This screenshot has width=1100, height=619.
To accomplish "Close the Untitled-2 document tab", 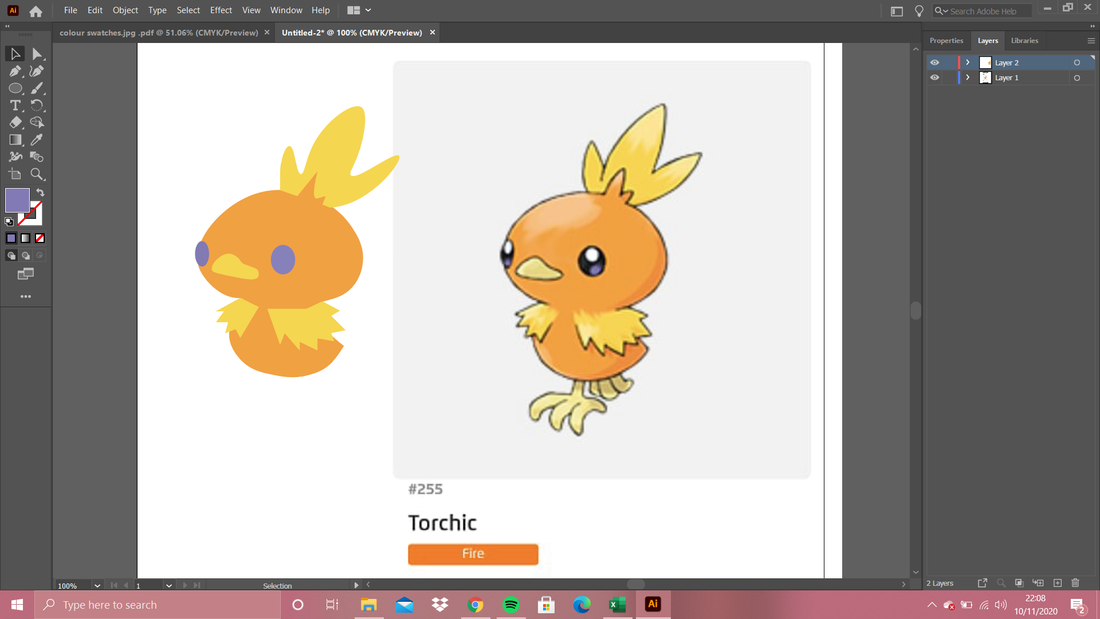I will pyautogui.click(x=432, y=33).
